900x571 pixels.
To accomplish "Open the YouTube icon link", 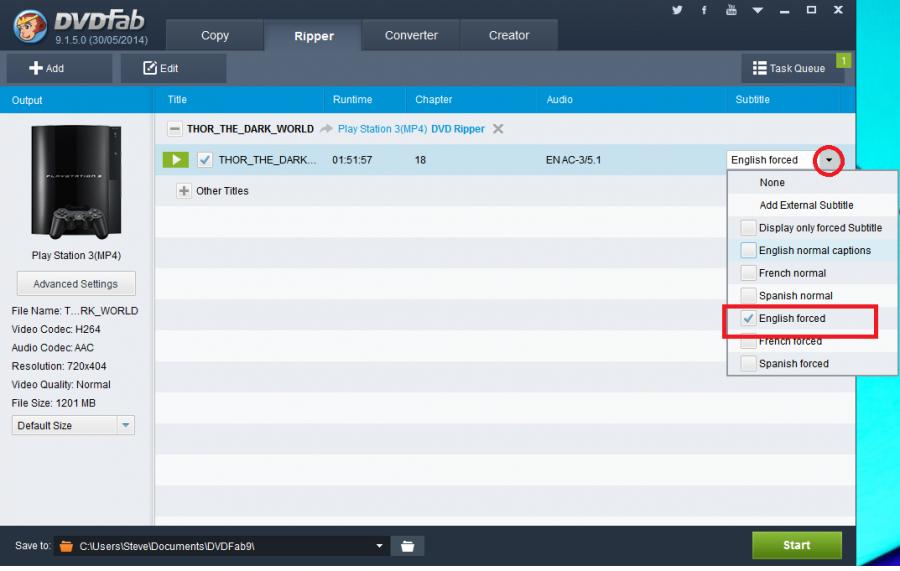I will click(731, 10).
